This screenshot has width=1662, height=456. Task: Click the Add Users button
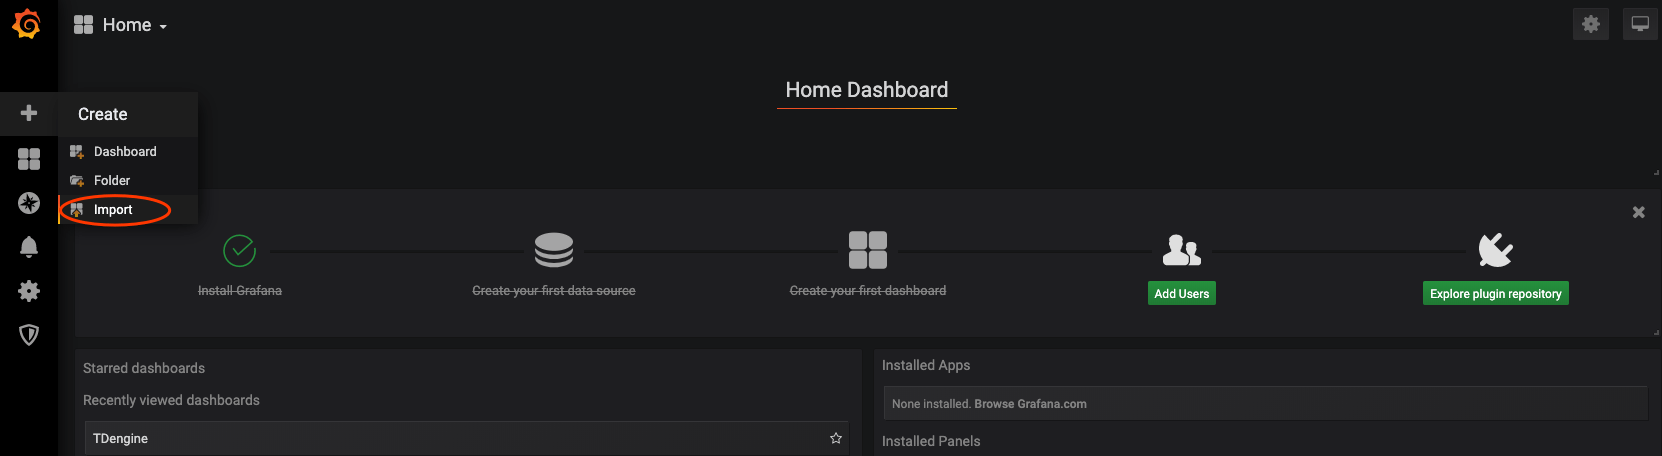pyautogui.click(x=1181, y=294)
